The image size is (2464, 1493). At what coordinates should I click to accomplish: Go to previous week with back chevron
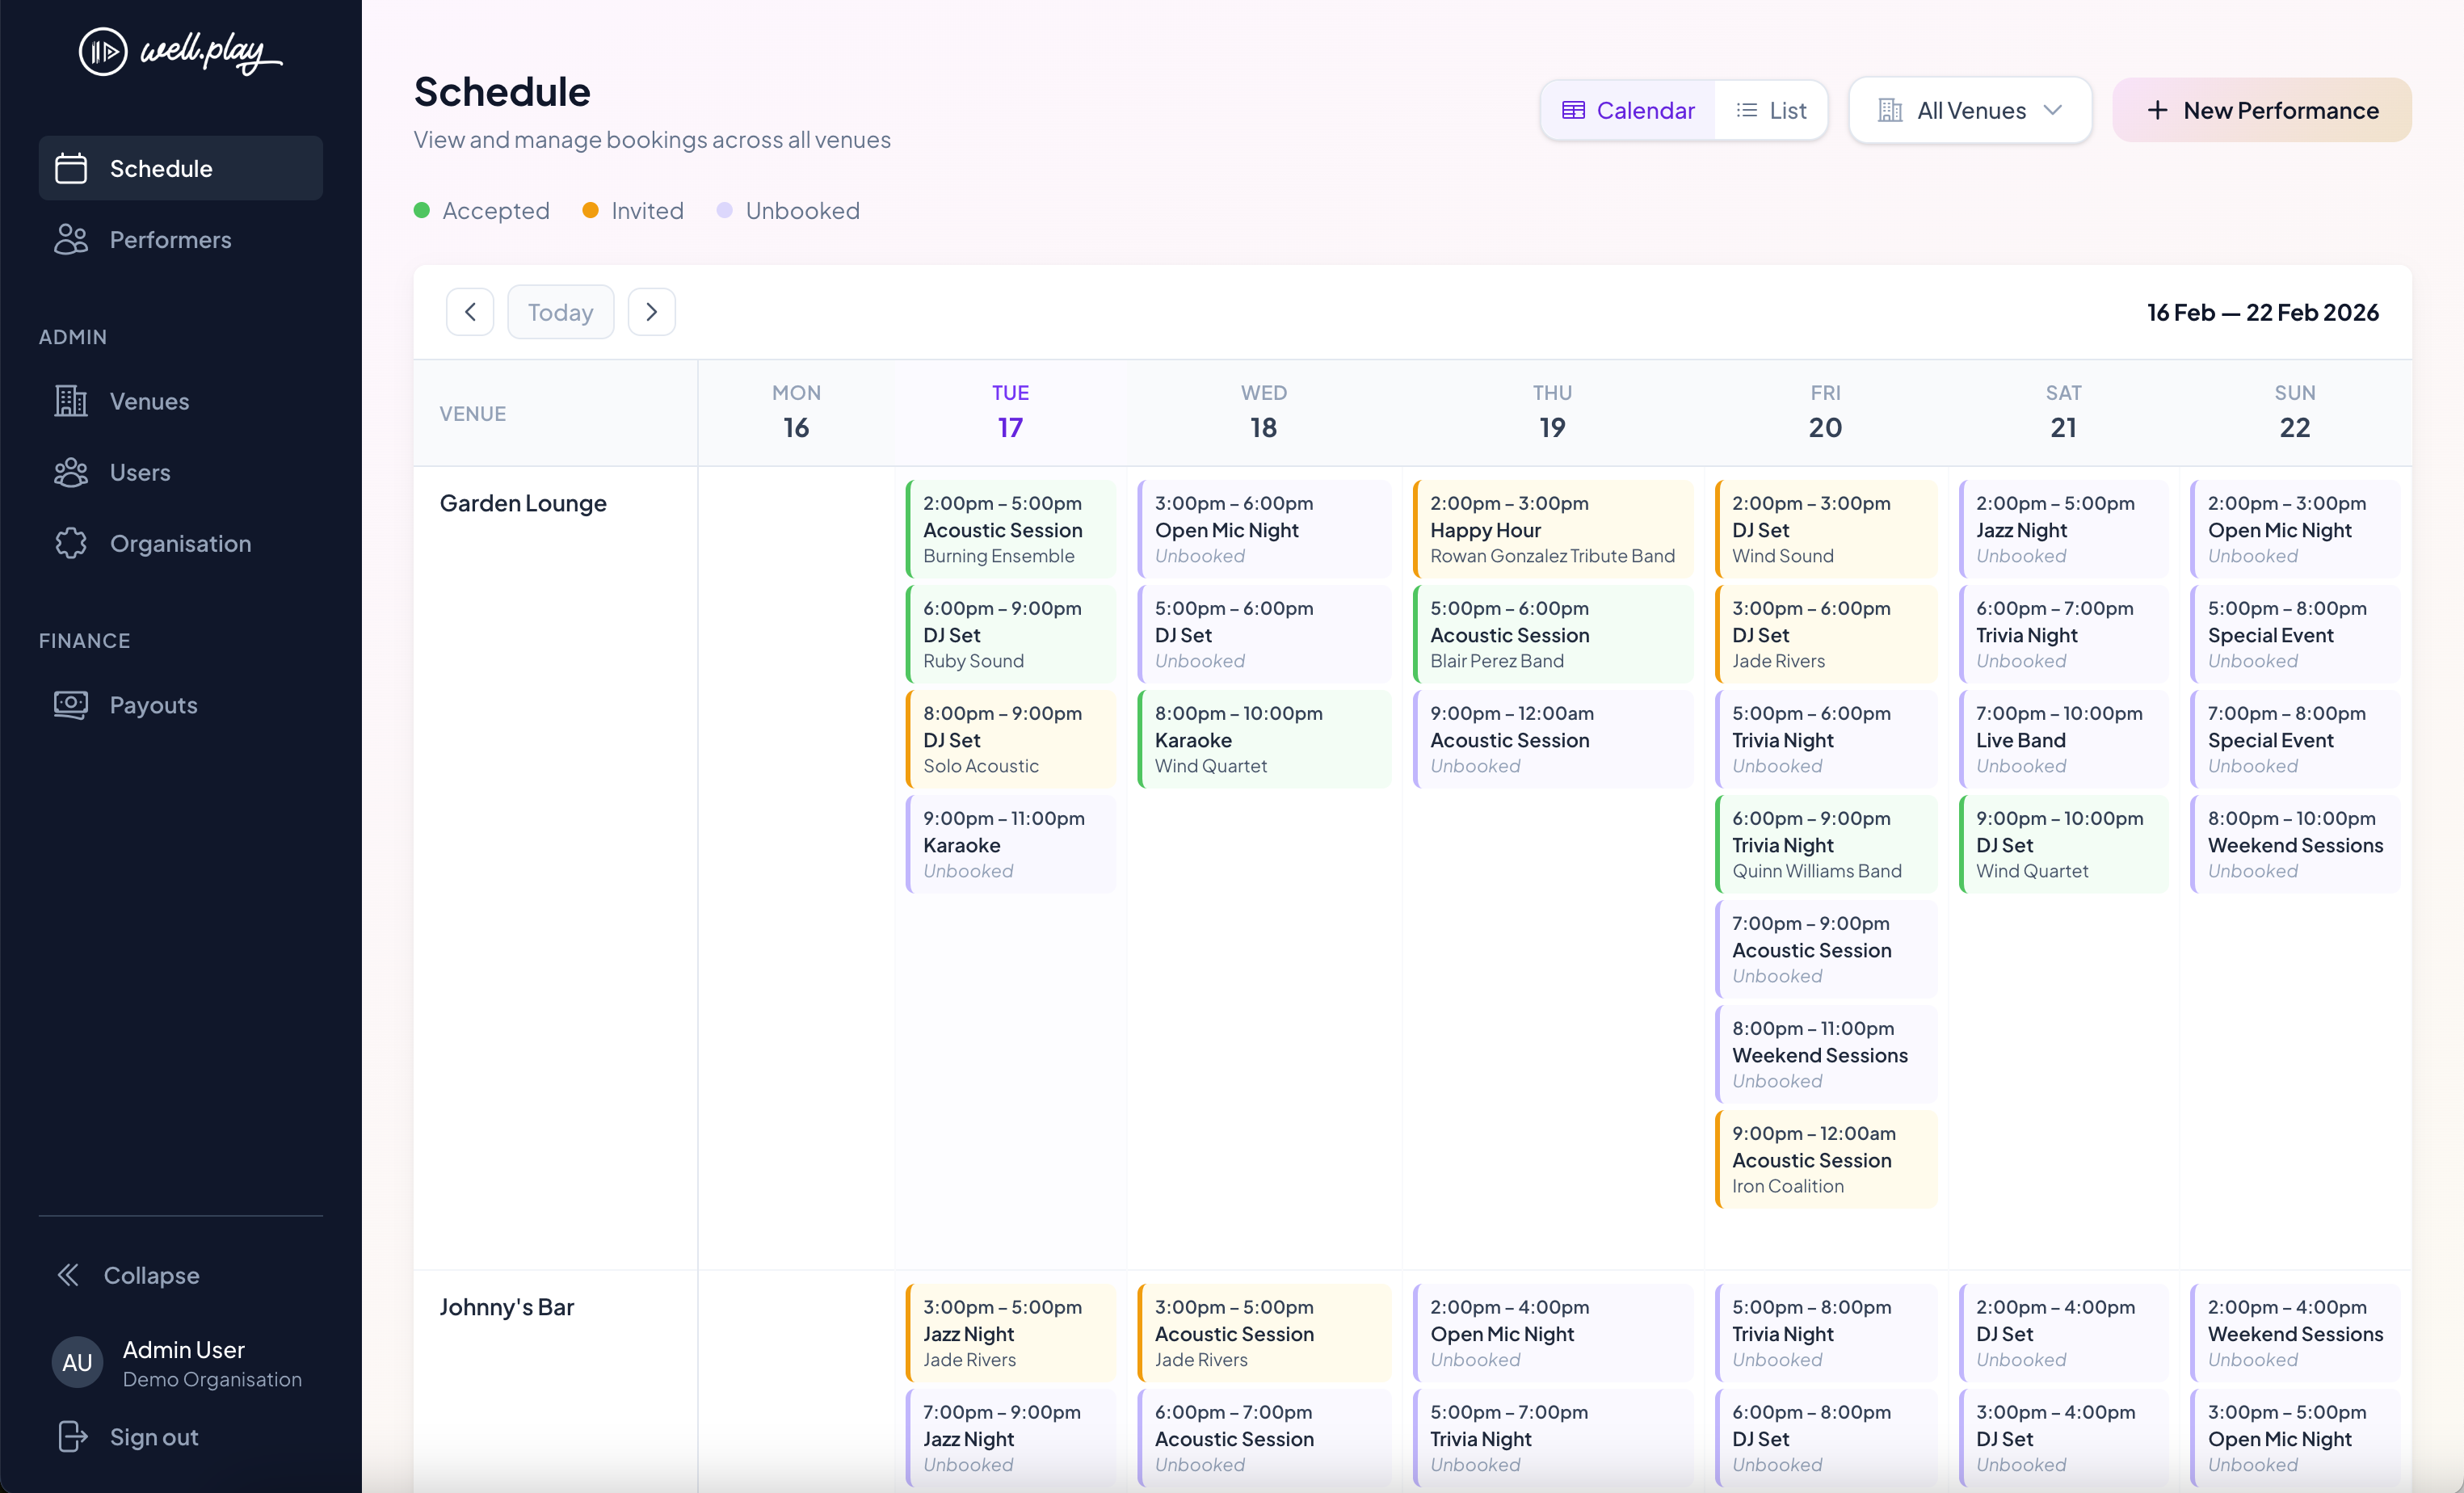470,311
